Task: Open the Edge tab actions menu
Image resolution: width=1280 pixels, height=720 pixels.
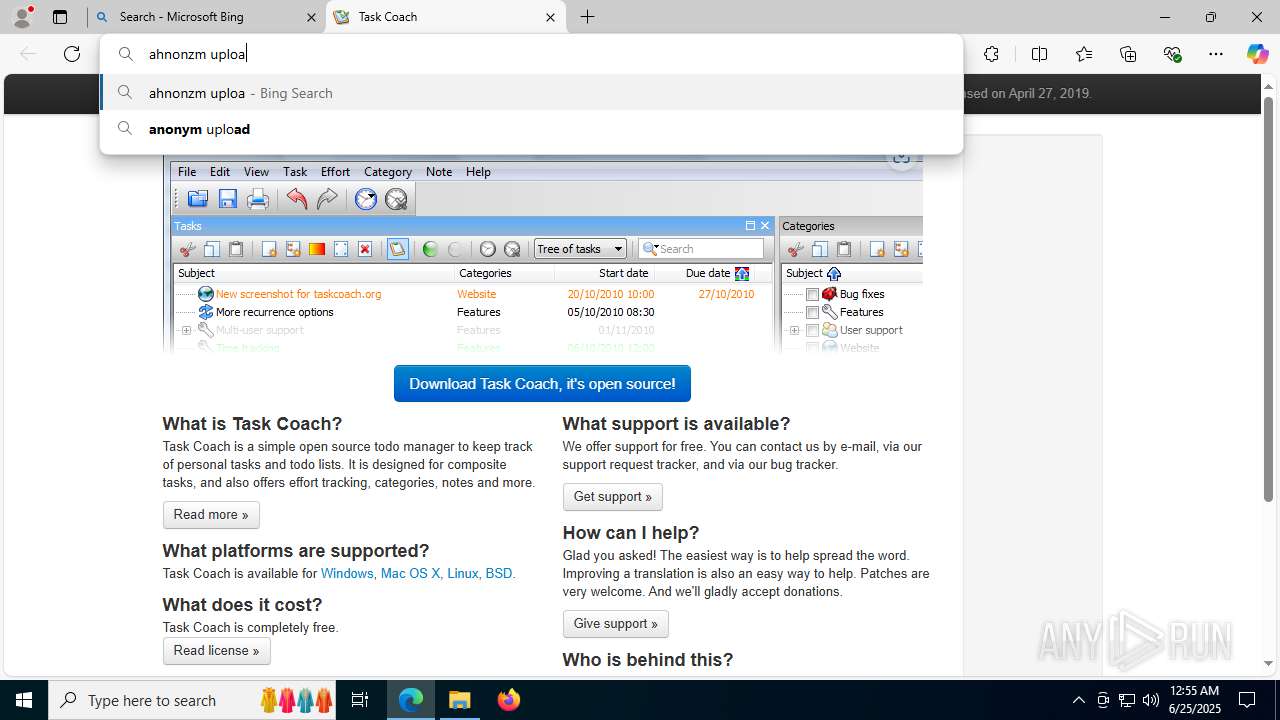Action: click(60, 17)
